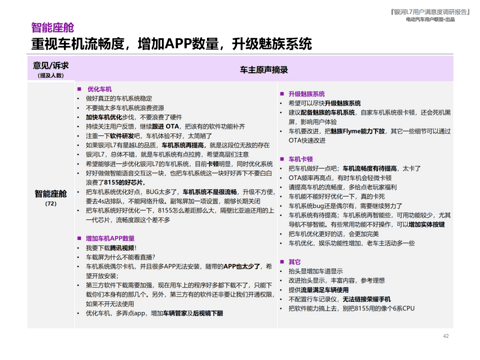Click the line '车载屏为什么不能看直播?'
480x360 pixels.
pos(121,257)
